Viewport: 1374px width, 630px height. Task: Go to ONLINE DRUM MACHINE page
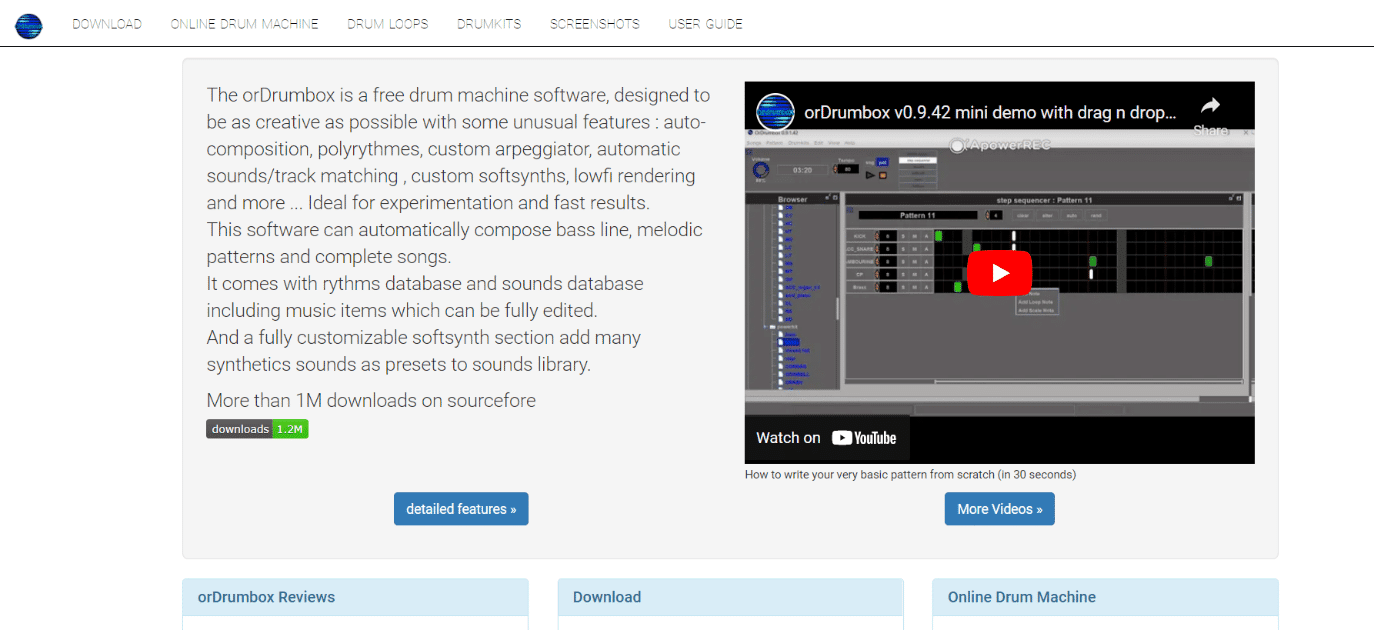244,24
